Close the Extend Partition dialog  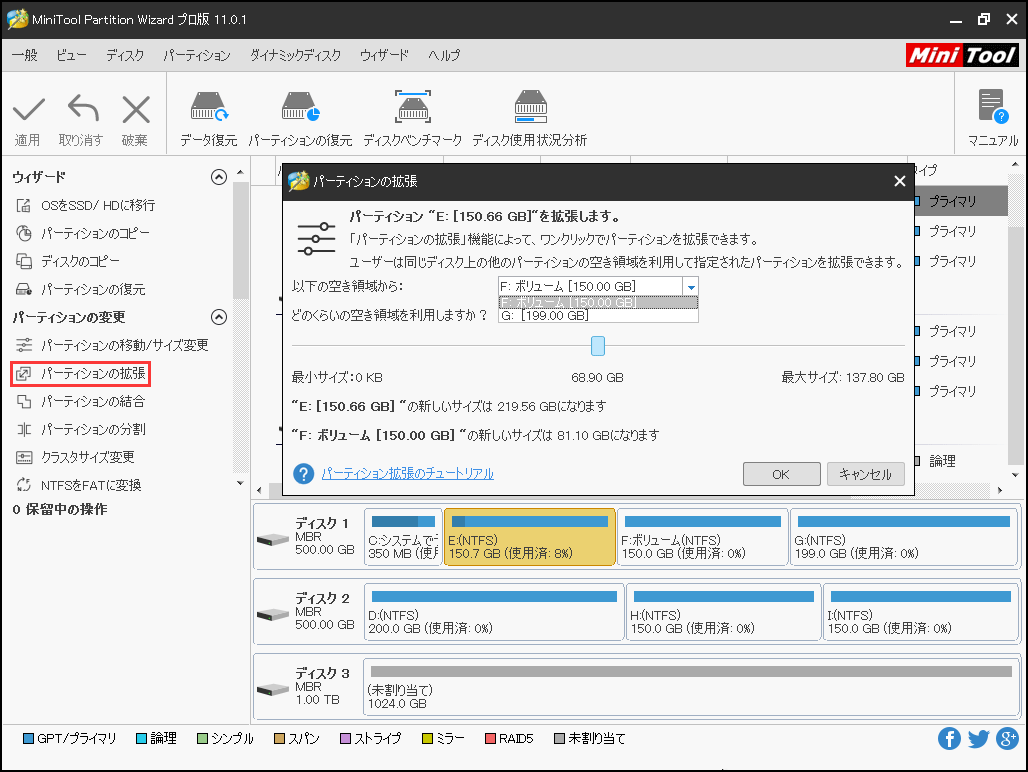point(900,181)
